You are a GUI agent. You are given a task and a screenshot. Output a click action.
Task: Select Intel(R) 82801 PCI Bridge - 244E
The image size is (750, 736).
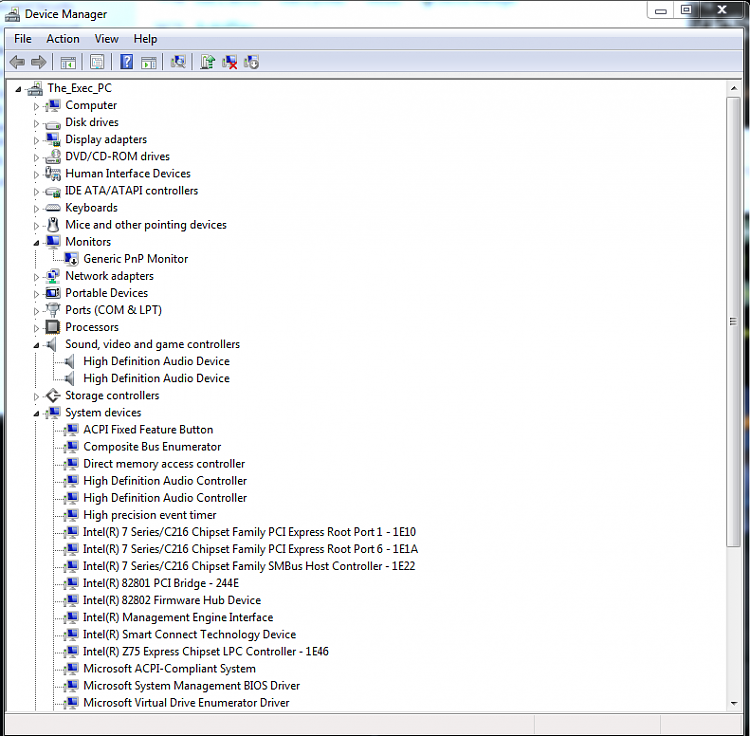161,583
